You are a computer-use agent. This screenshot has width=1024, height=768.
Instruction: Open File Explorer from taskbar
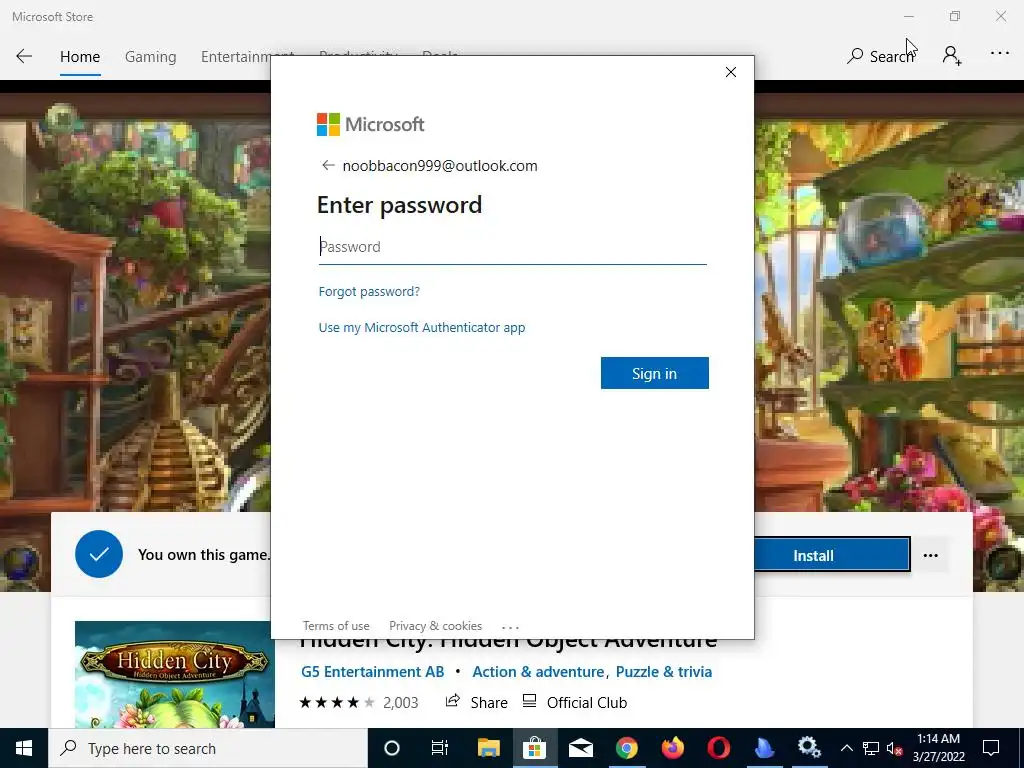pyautogui.click(x=488, y=748)
